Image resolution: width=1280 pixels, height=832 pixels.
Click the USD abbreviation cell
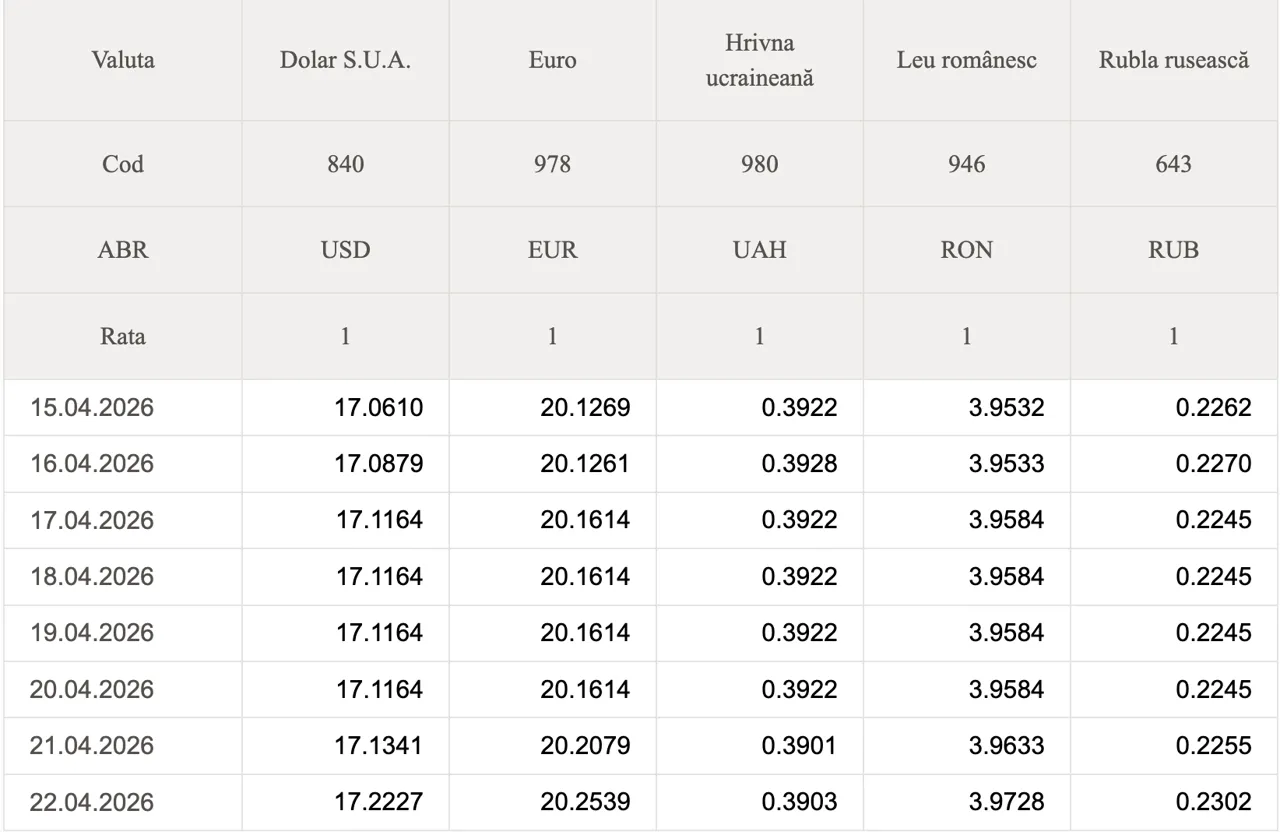345,250
